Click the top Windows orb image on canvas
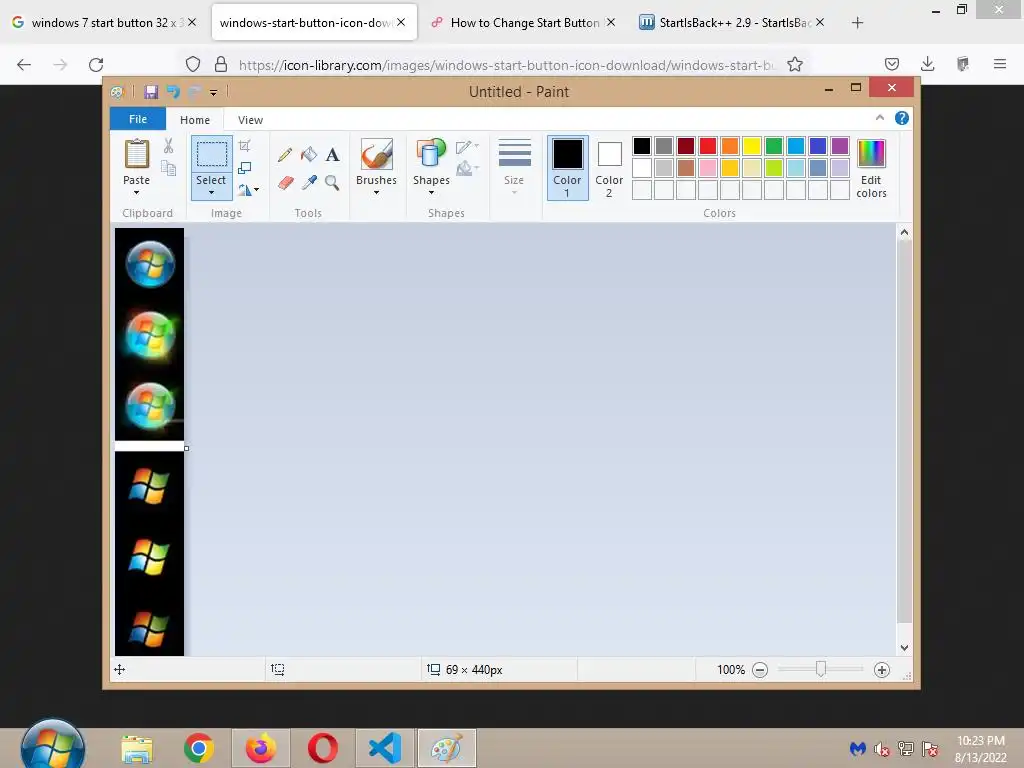Screen dimensions: 1024x768 pos(150,264)
